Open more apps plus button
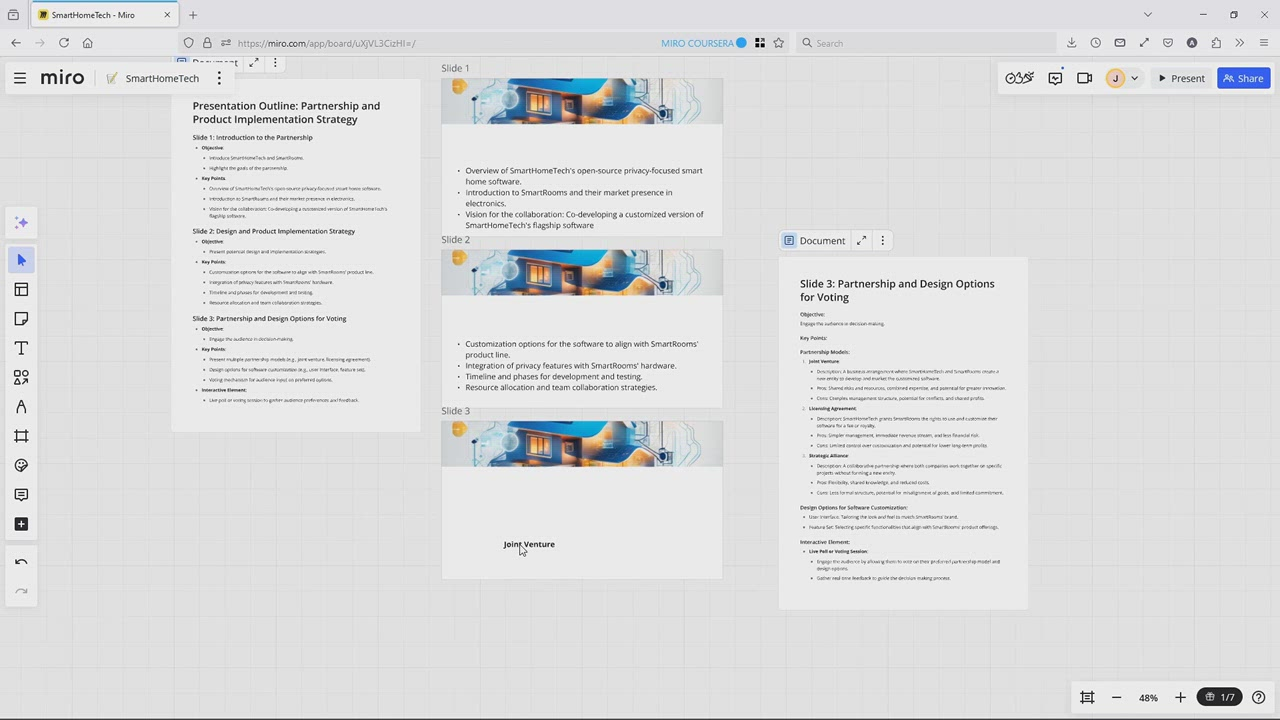Viewport: 1280px width, 720px height. (21, 524)
